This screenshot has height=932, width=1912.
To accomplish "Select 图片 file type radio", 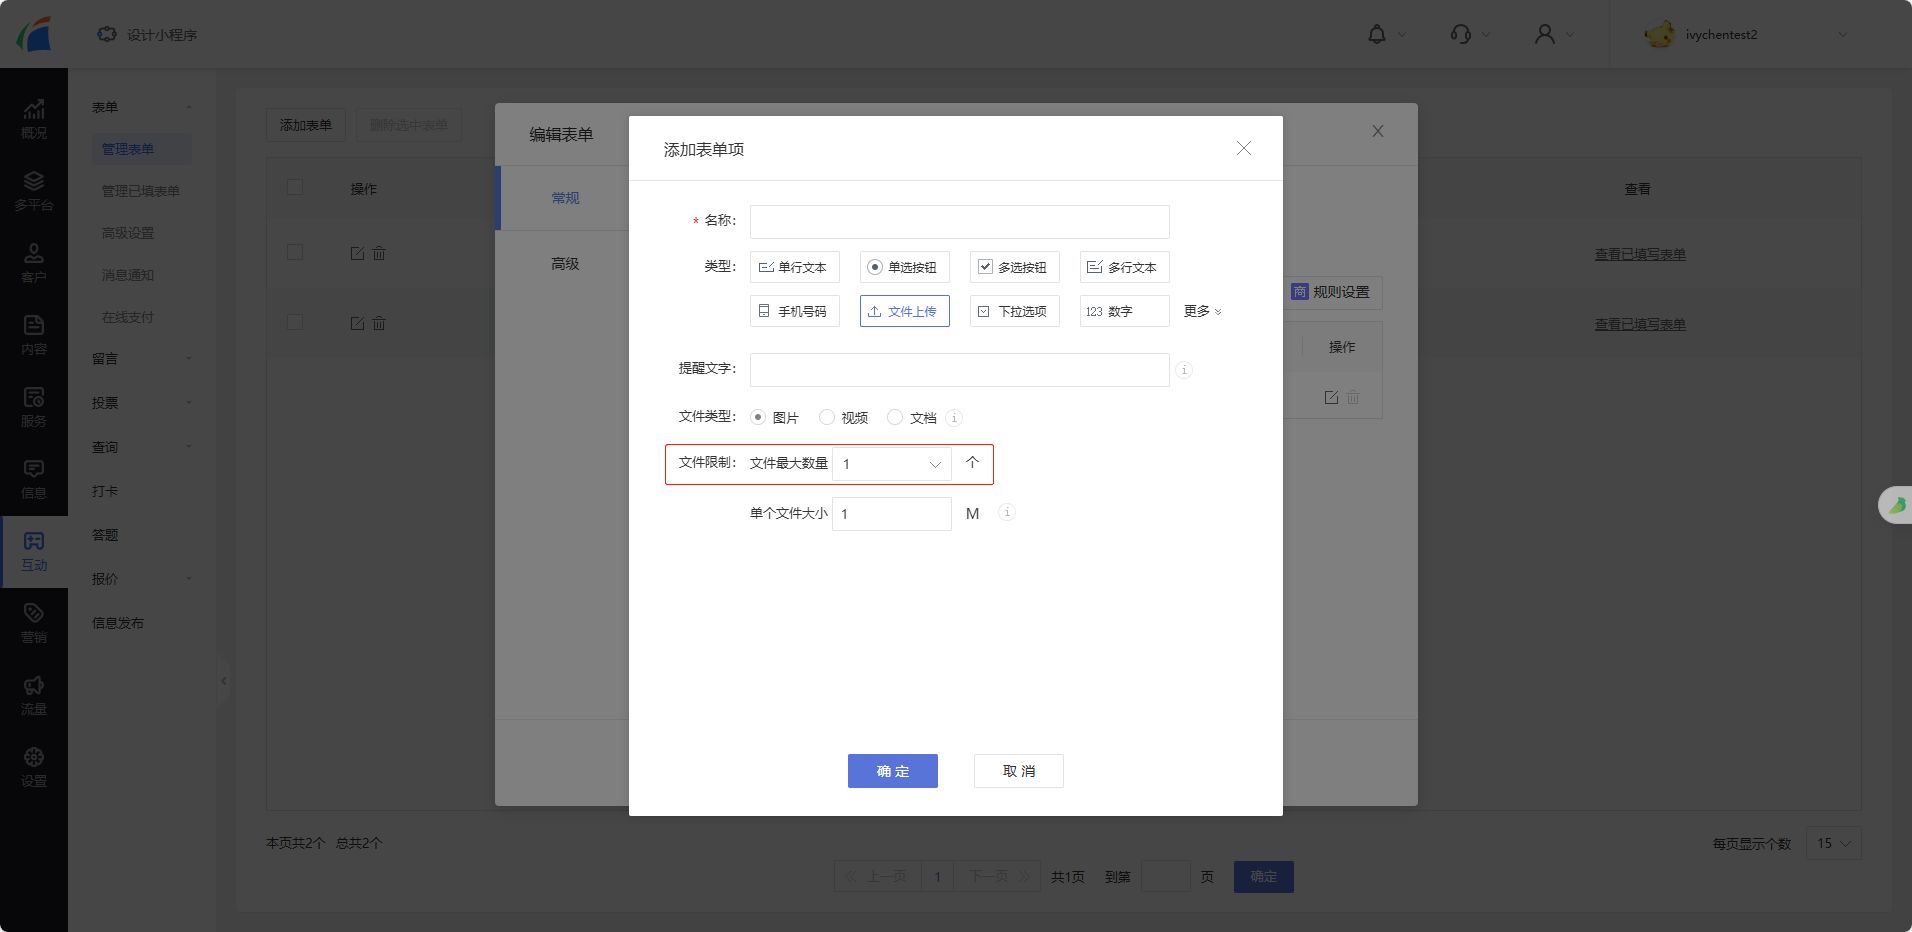I will (x=758, y=417).
